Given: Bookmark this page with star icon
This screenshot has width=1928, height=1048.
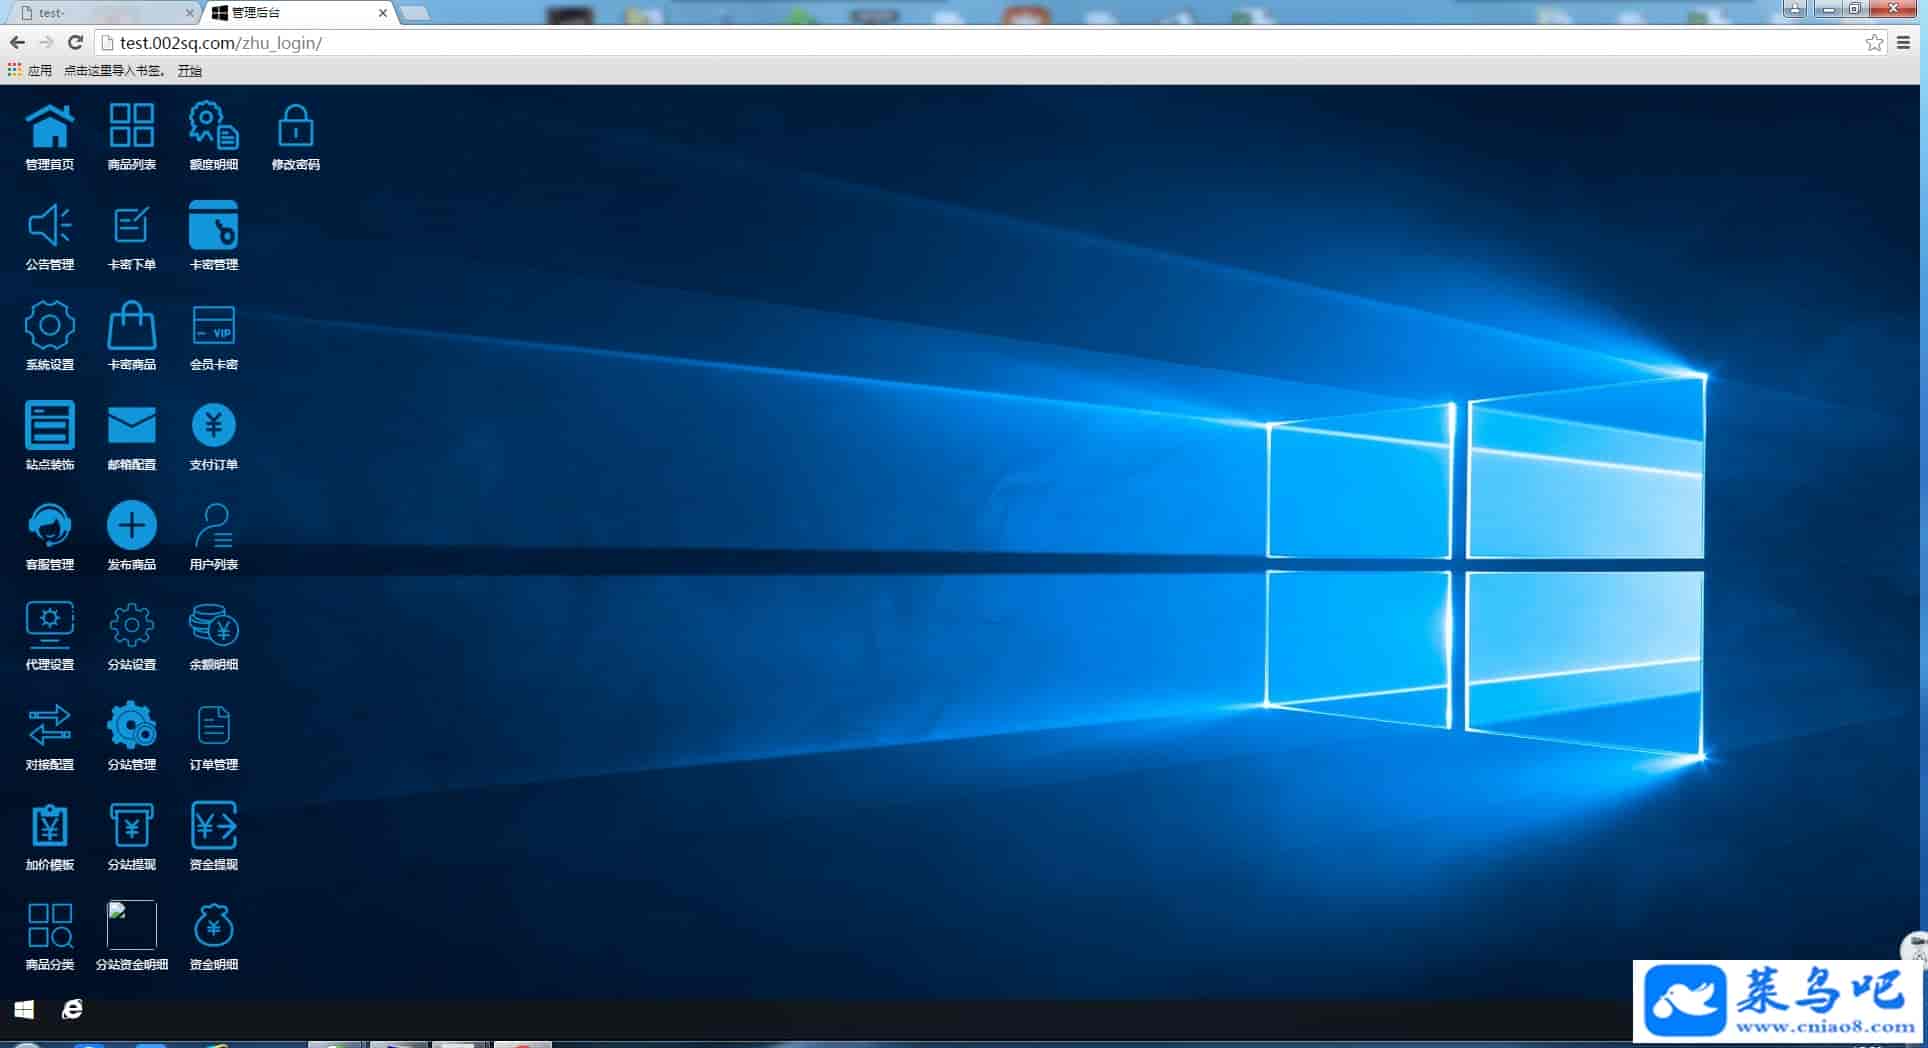Looking at the screenshot, I should 1874,43.
